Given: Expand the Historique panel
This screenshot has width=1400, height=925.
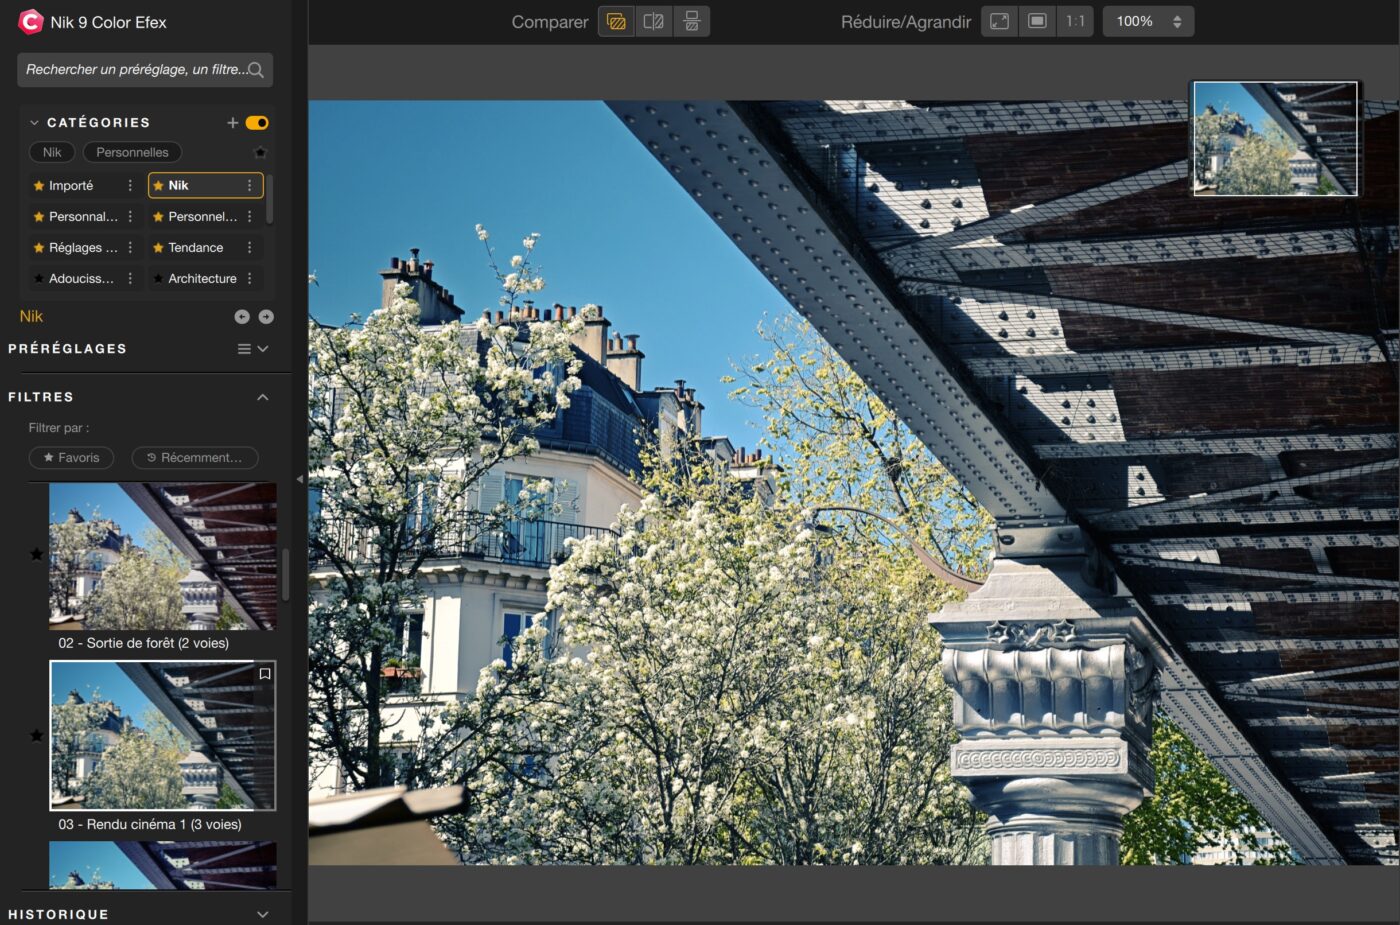Looking at the screenshot, I should click(x=263, y=914).
